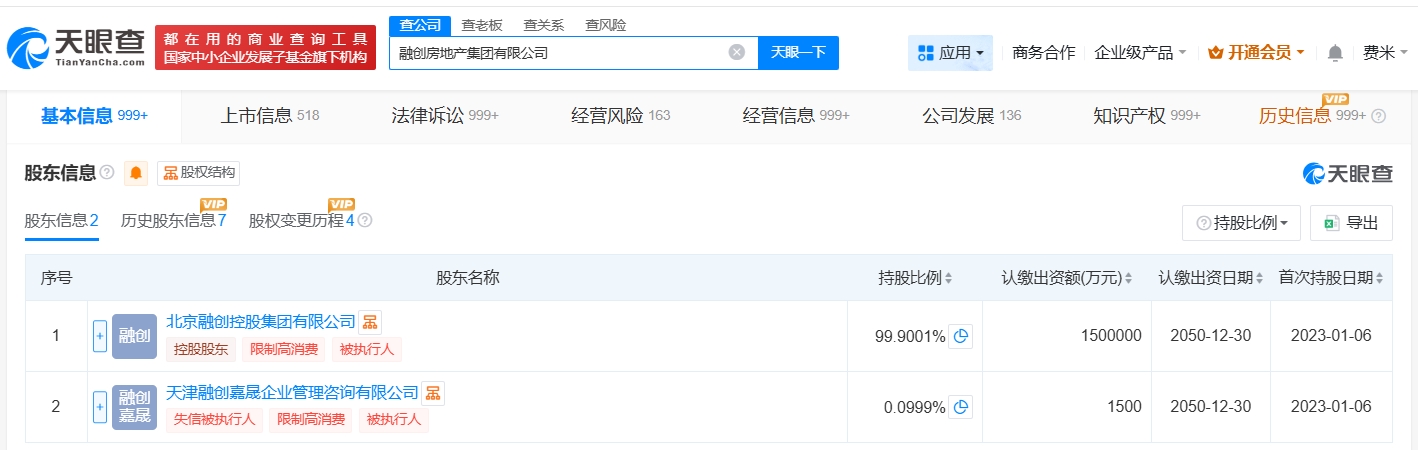Image resolution: width=1418 pixels, height=450 pixels.
Task: Open equity structure icon for 北京融创控股集团有限公司
Action: click(370, 322)
